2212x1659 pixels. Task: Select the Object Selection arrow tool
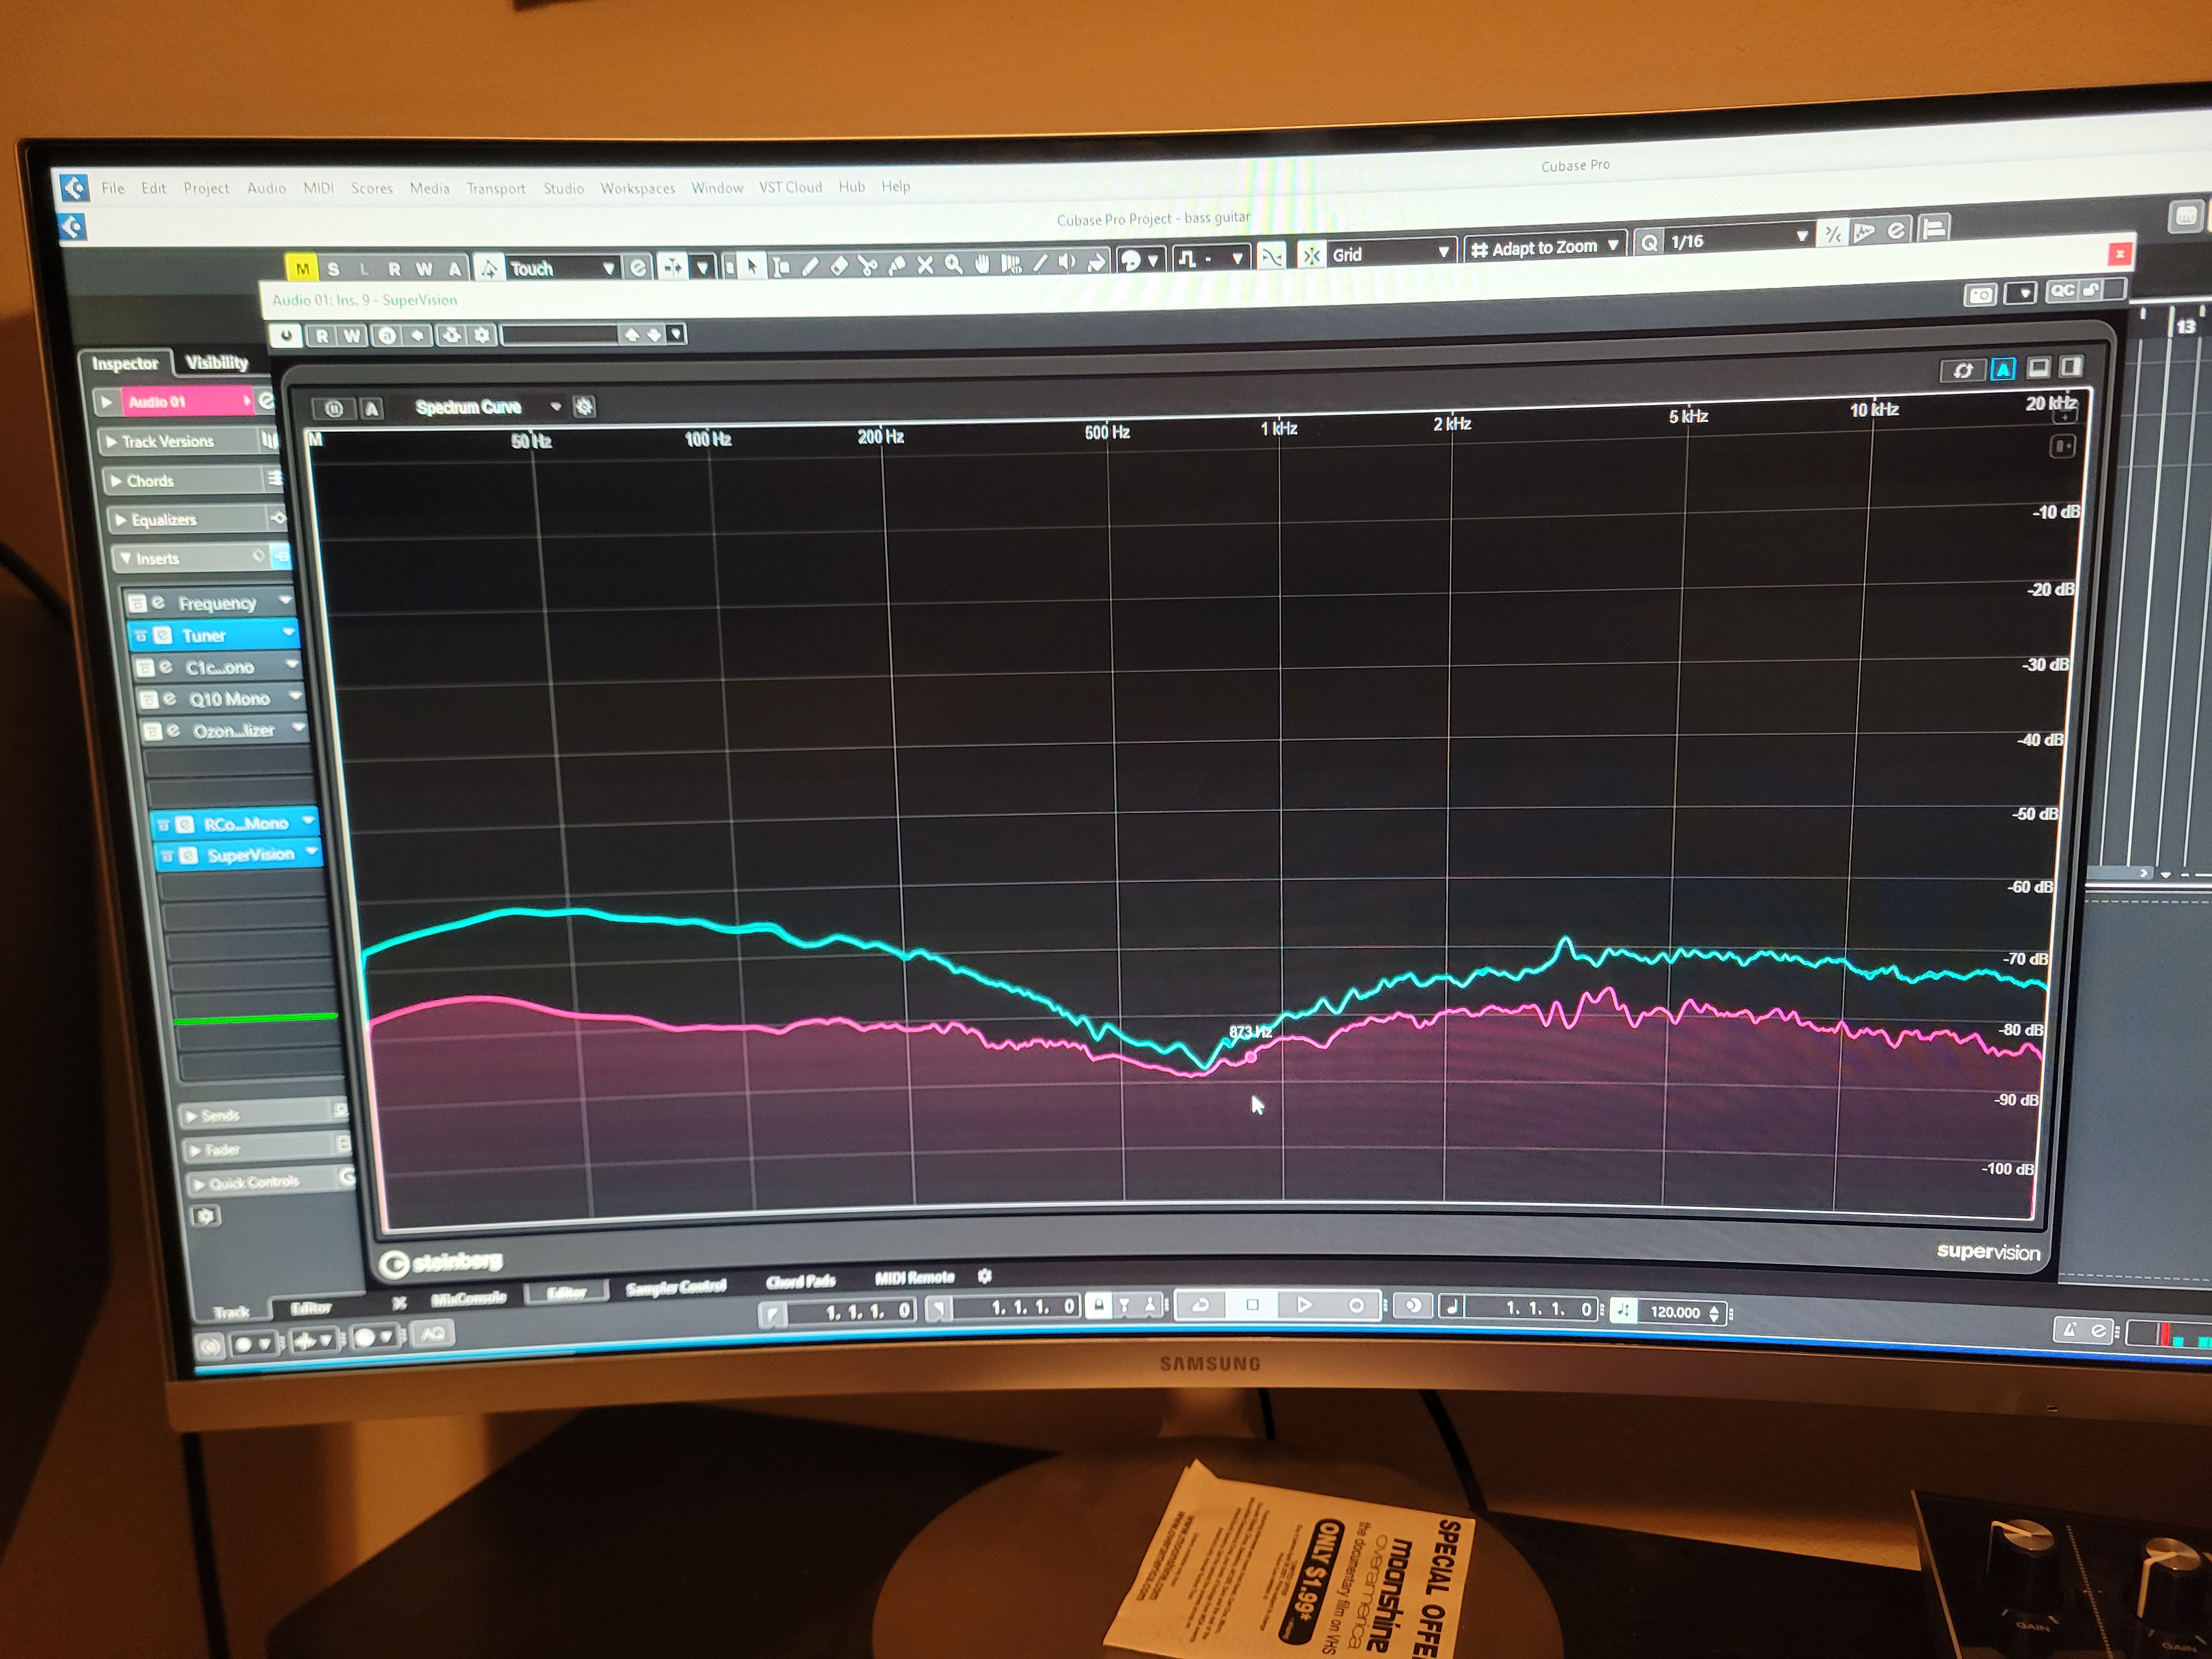coord(751,266)
